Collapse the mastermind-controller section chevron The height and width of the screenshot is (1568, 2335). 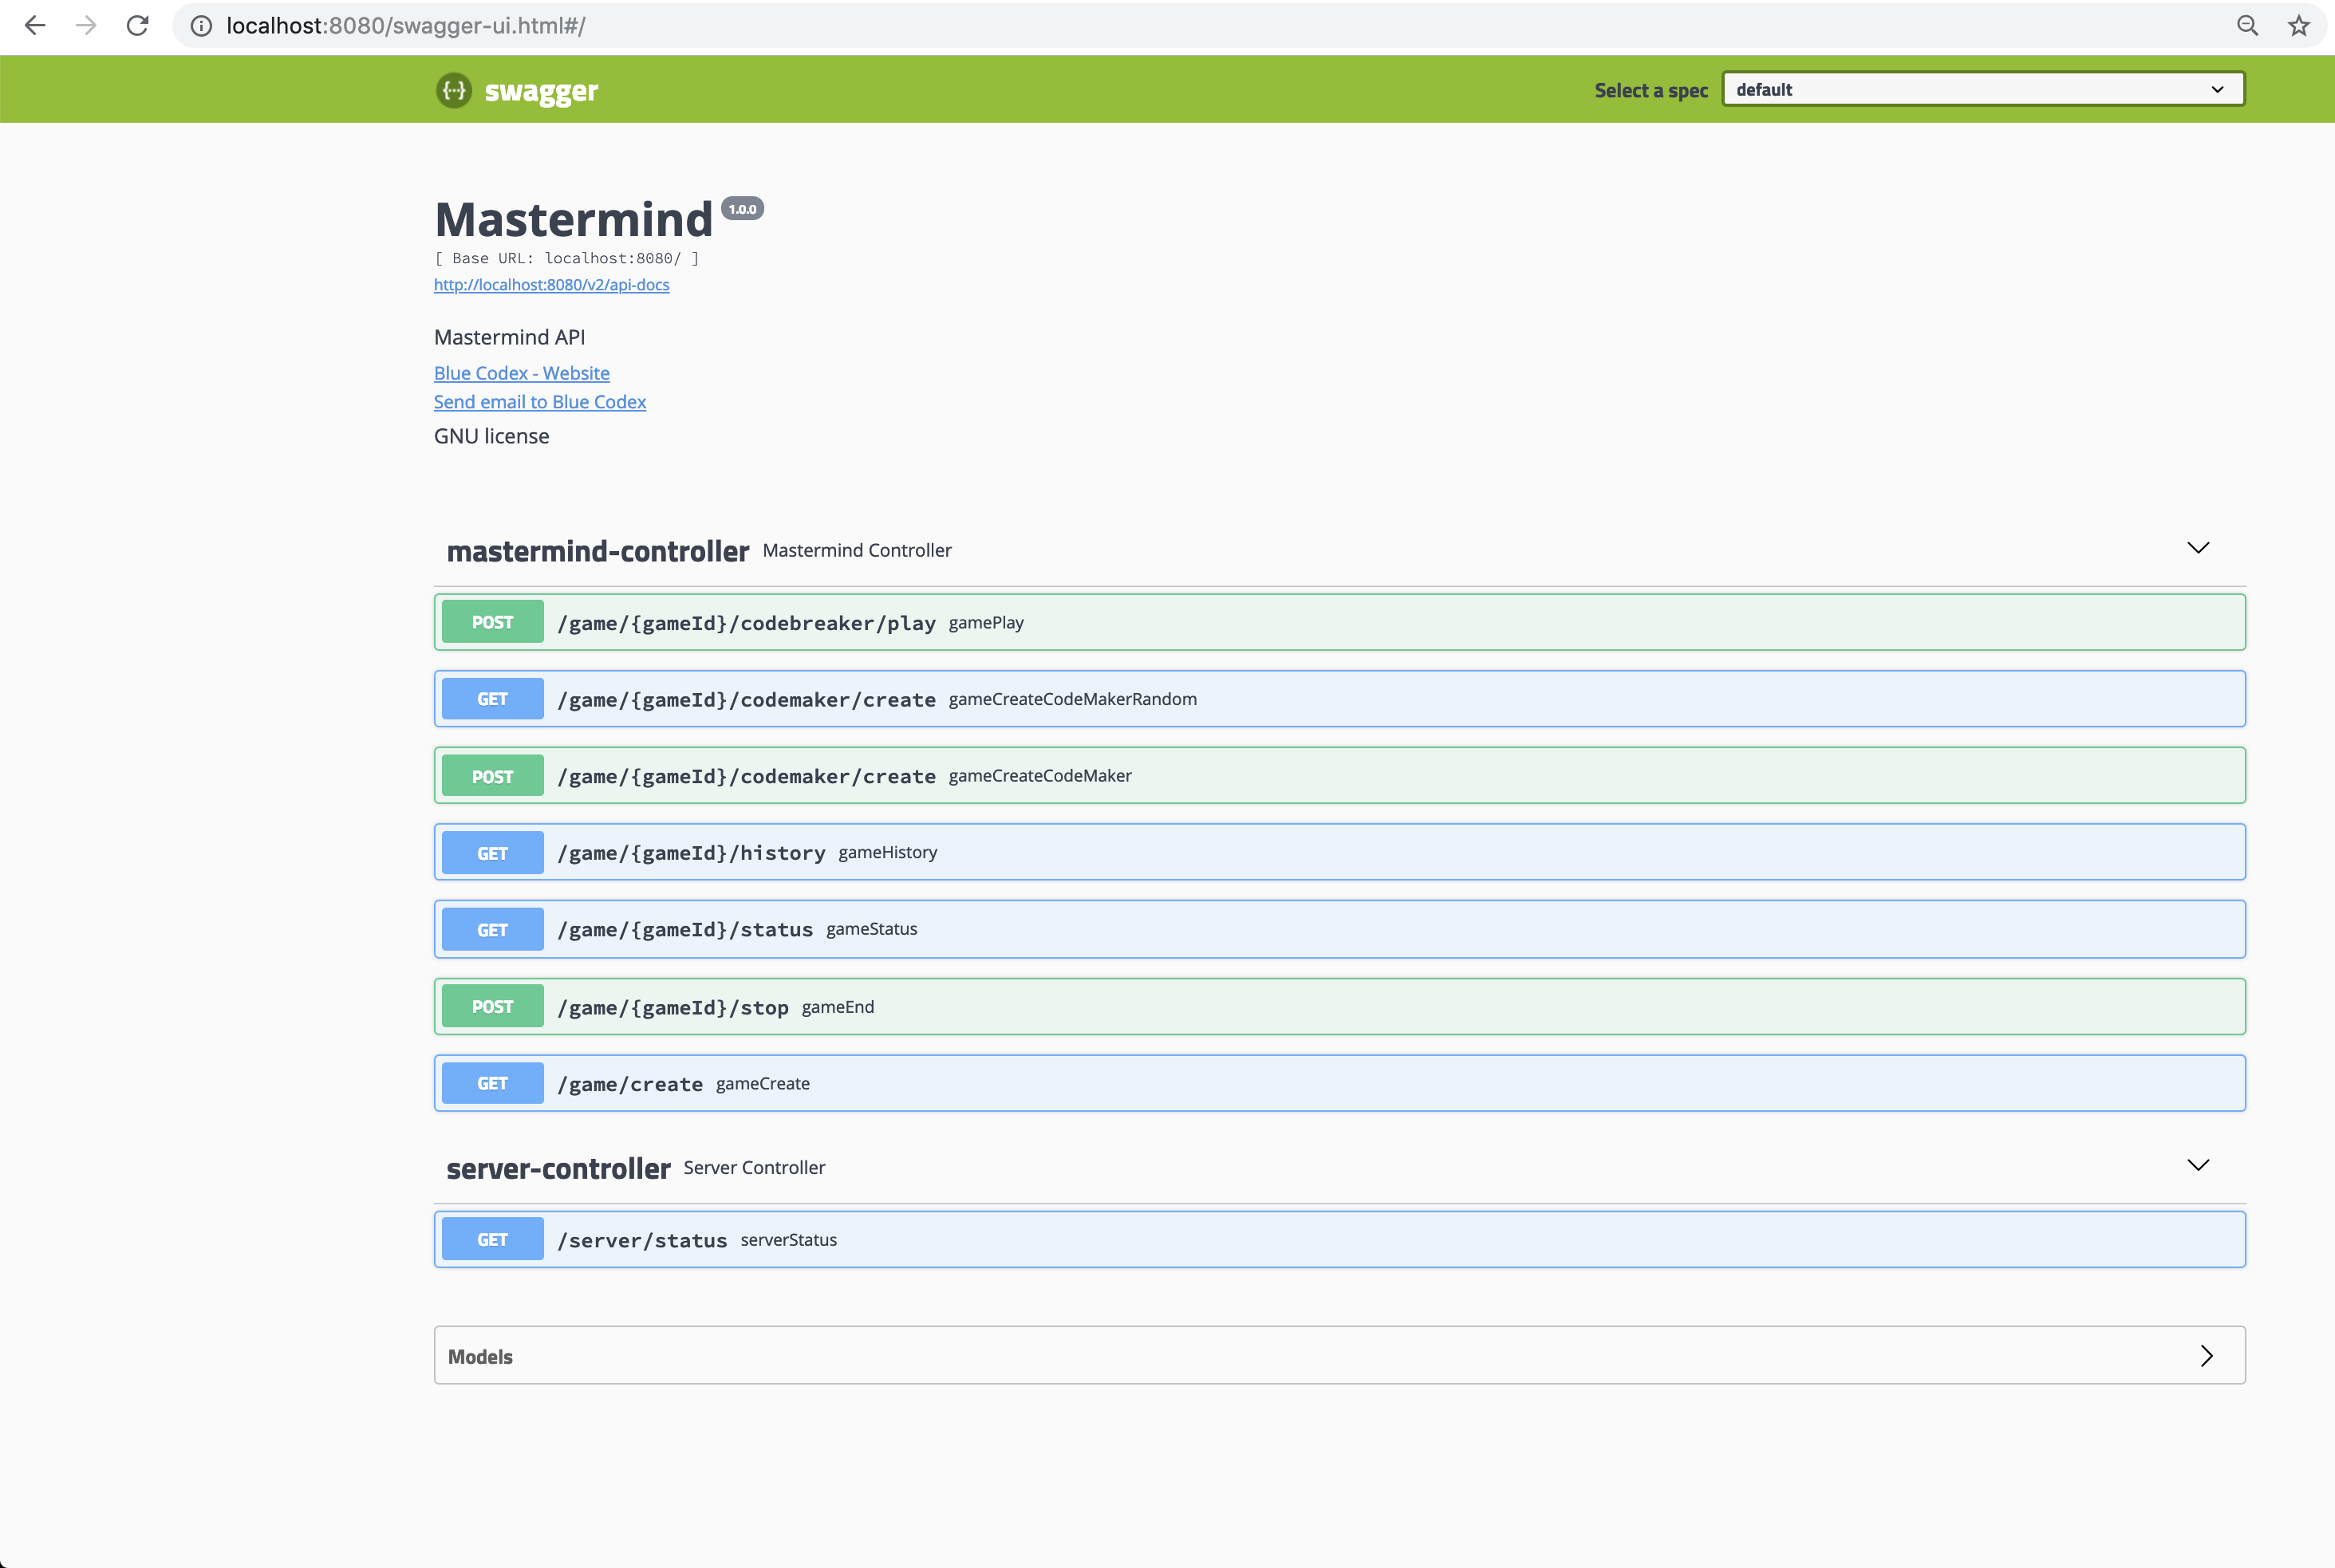tap(2197, 548)
